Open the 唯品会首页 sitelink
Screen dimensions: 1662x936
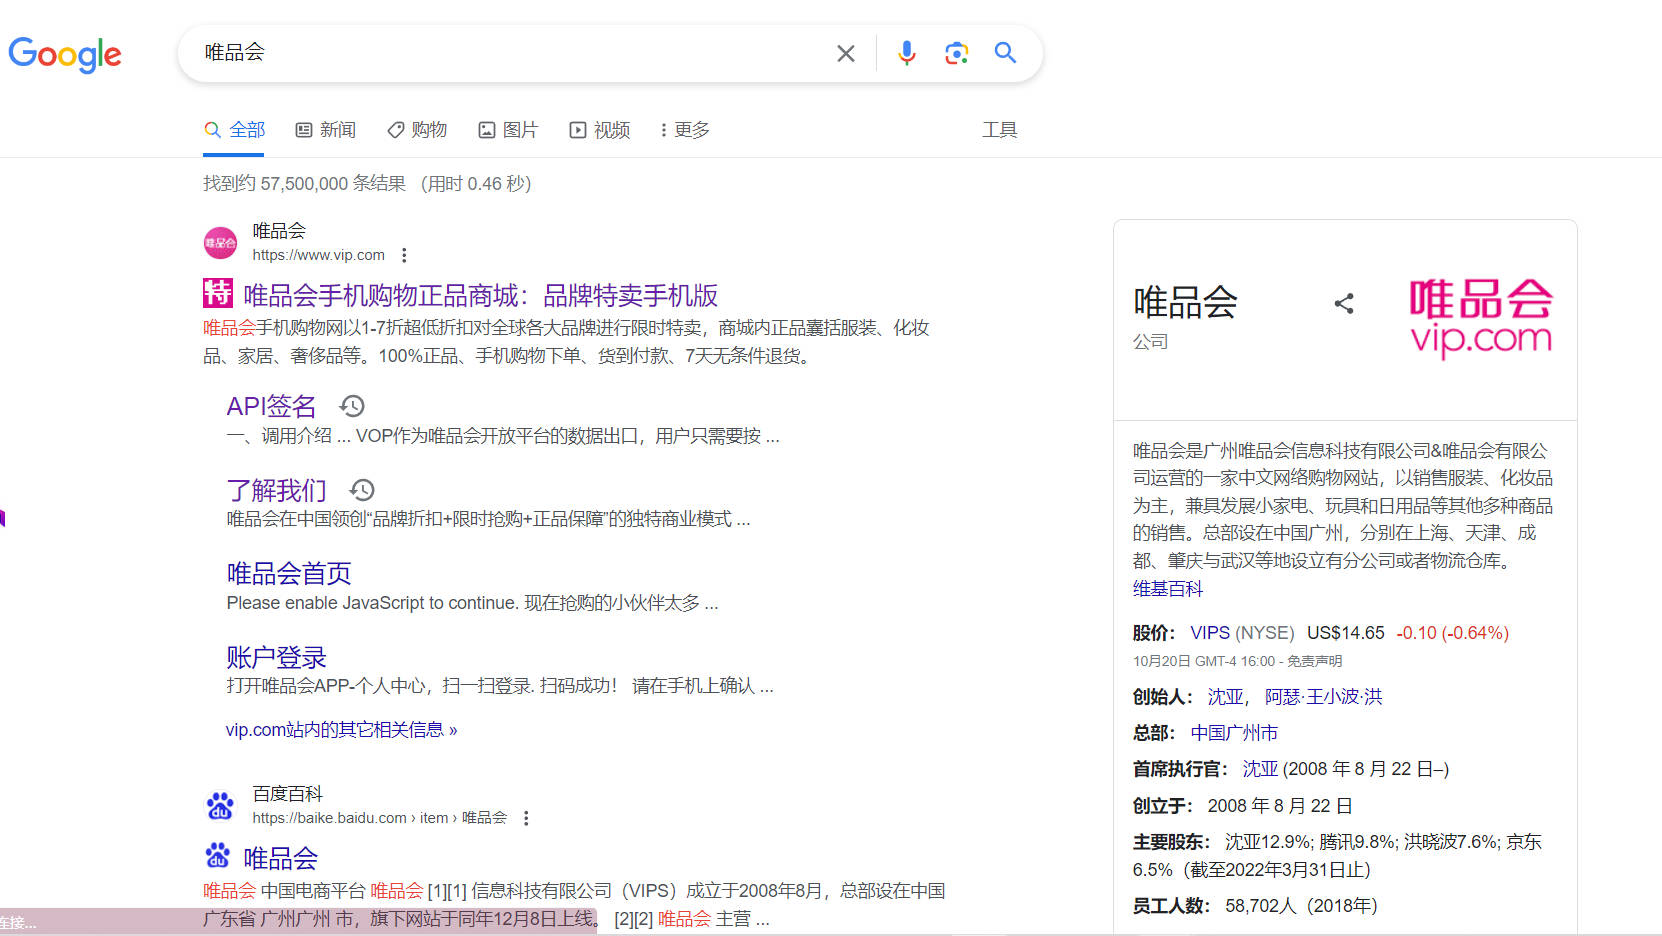point(289,574)
